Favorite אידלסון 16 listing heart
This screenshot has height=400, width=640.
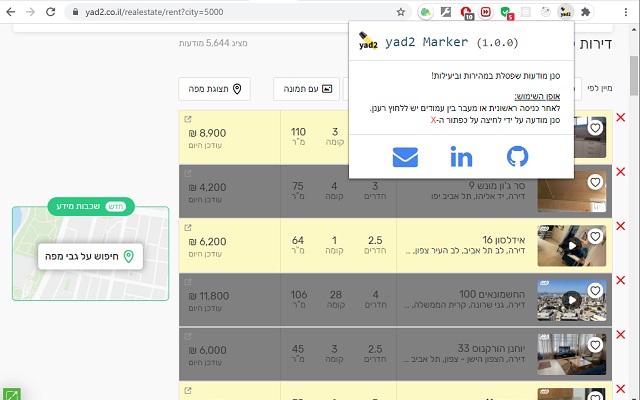[x=595, y=236]
